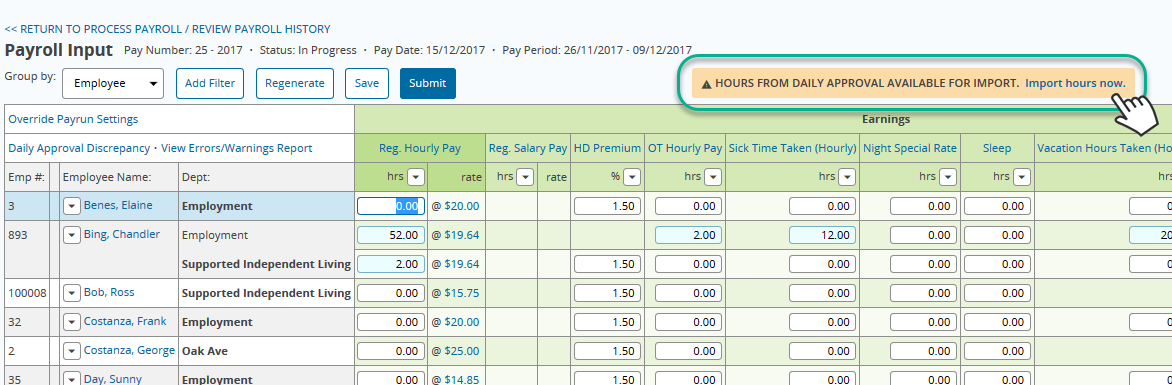1172x385 pixels.
Task: Open the Group by Employee dropdown
Action: 113,84
